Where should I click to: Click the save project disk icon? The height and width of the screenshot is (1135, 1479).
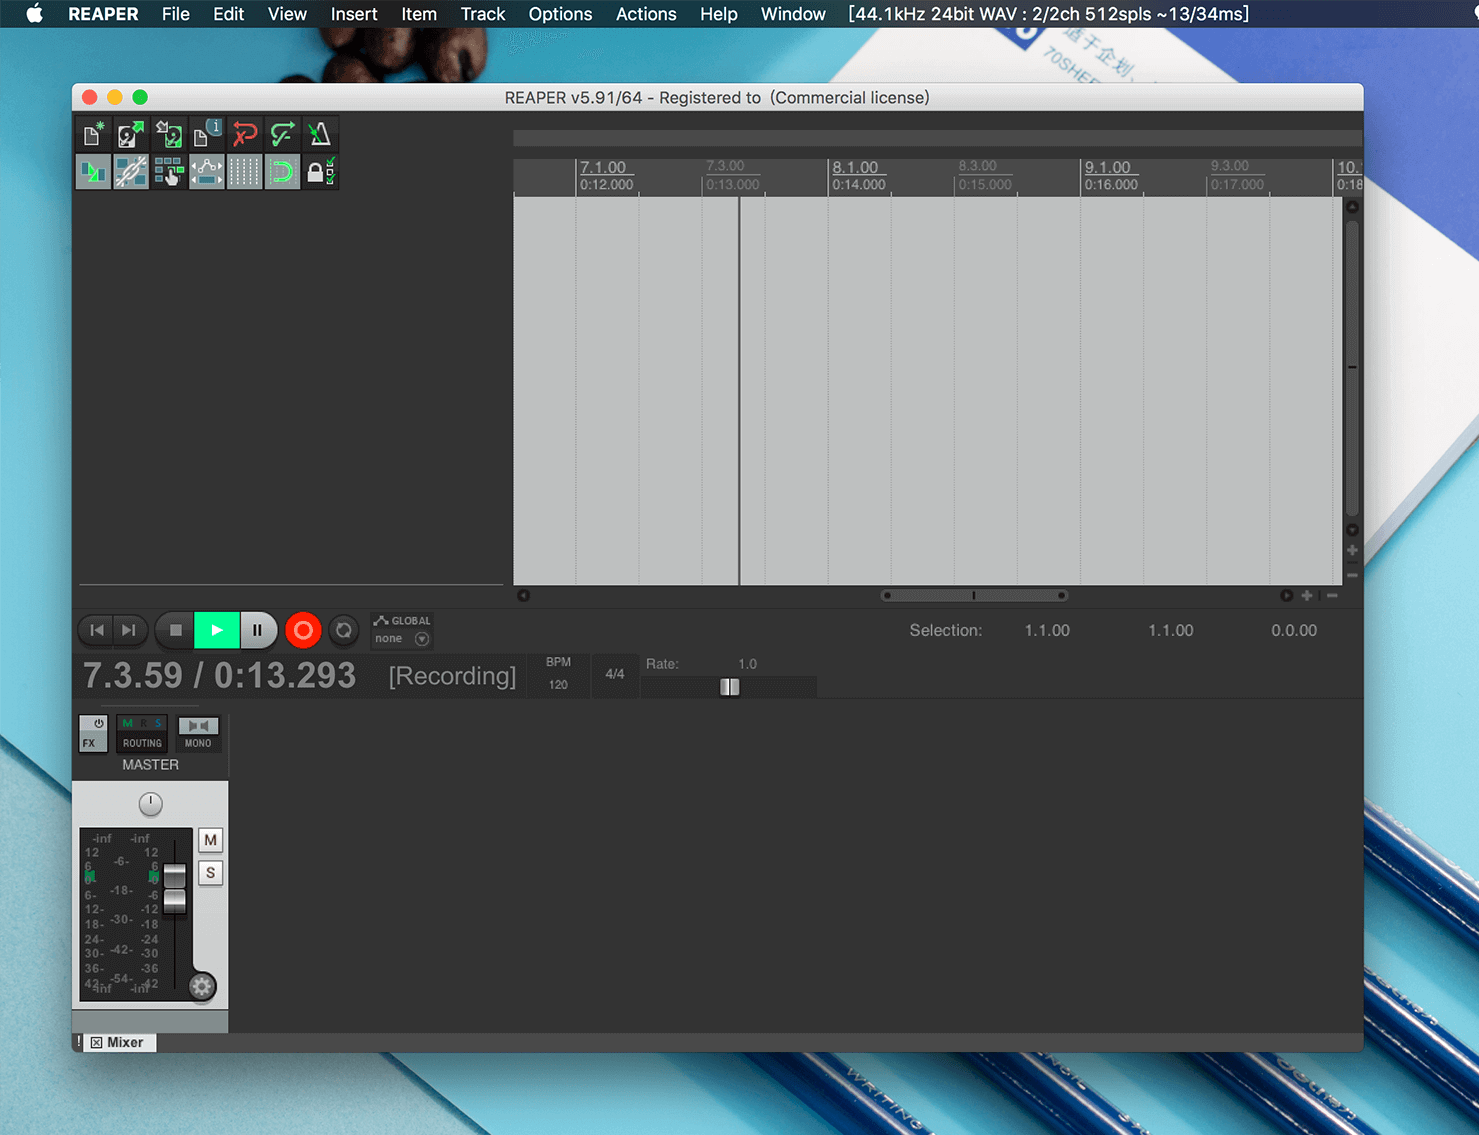169,134
